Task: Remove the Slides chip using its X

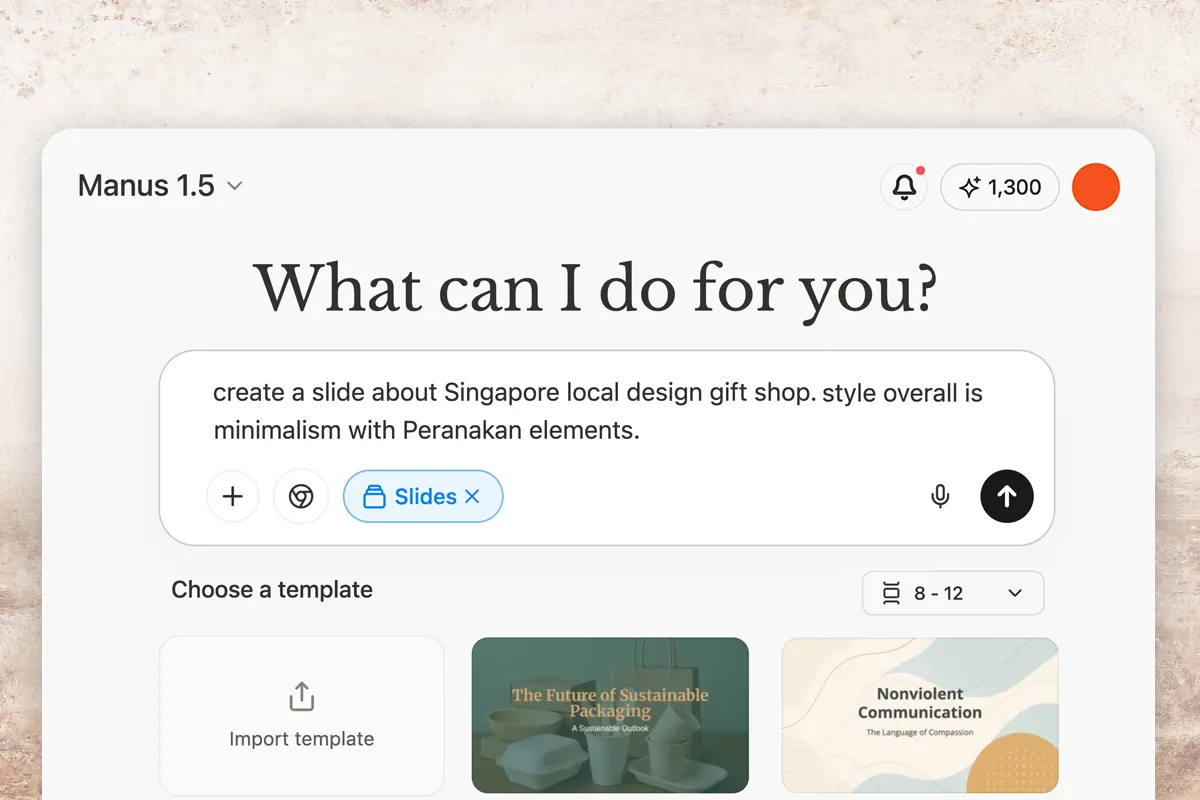Action: (x=473, y=496)
